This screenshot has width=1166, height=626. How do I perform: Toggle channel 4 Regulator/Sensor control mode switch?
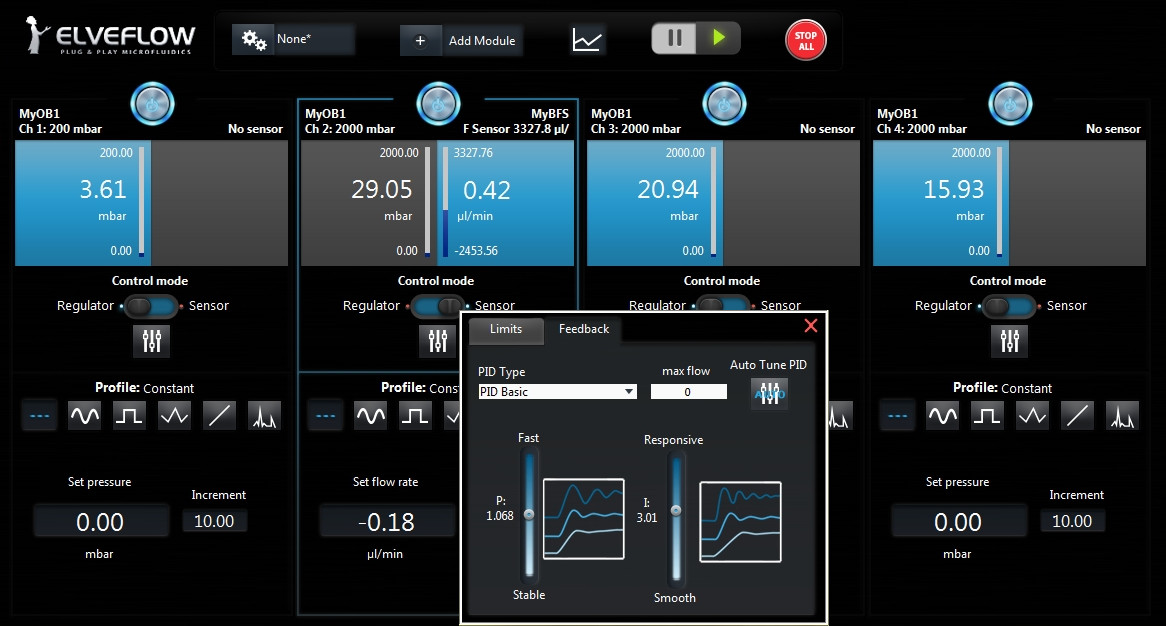click(1009, 306)
